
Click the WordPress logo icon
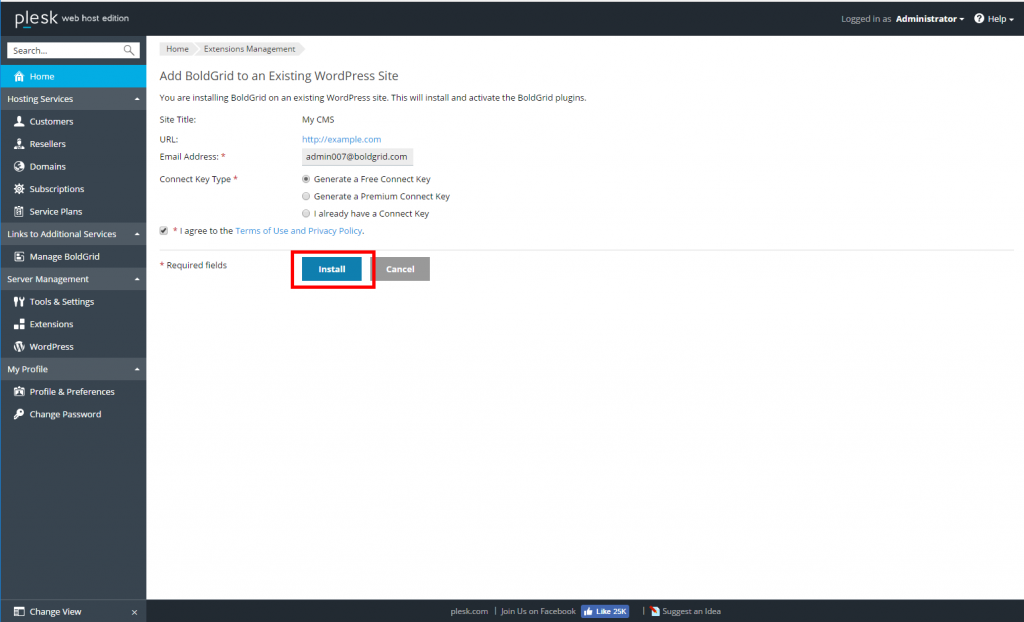tap(19, 347)
